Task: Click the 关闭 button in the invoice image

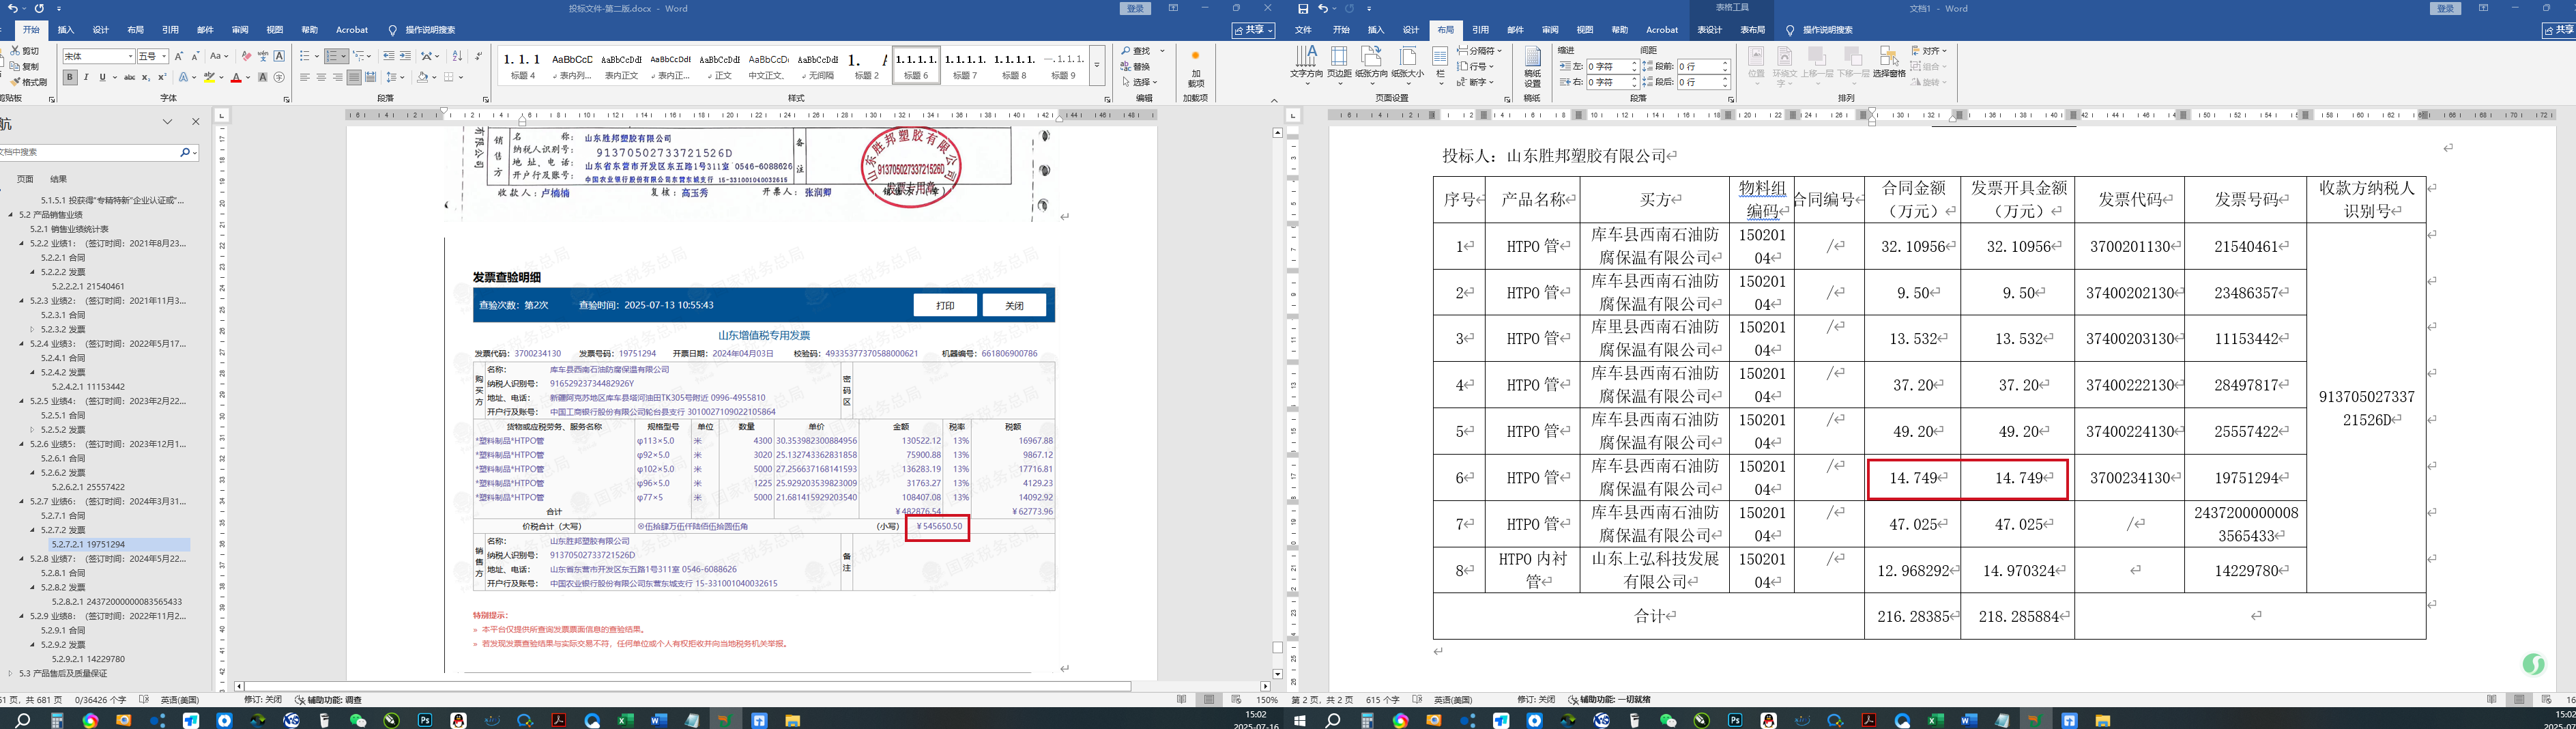Action: click(1014, 305)
